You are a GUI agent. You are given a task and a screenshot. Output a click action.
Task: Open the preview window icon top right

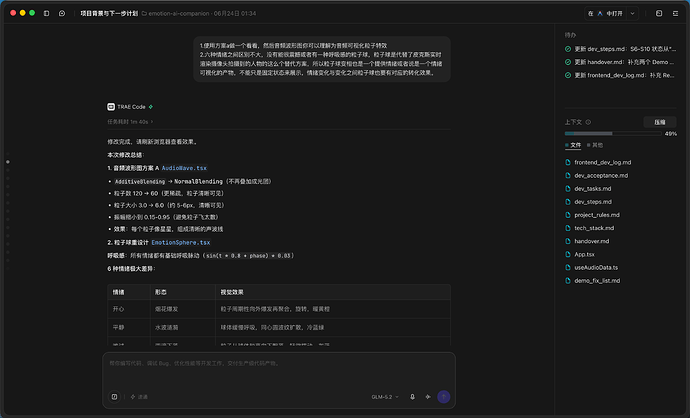[659, 13]
